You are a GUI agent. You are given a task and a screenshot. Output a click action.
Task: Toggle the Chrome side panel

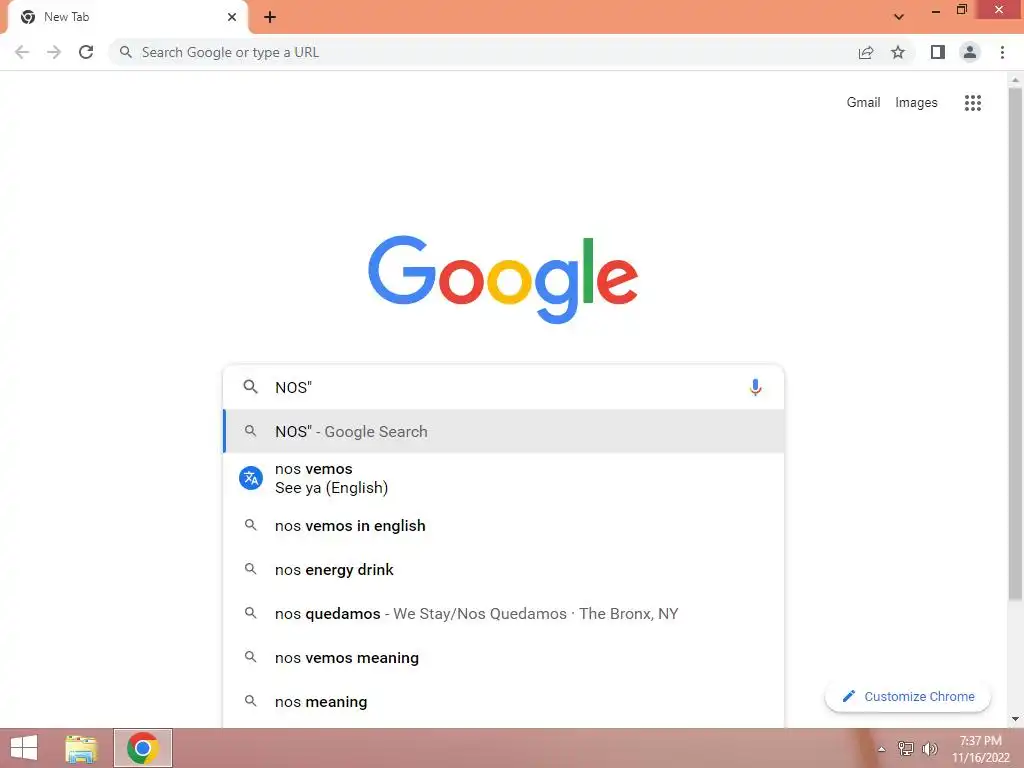tap(938, 52)
